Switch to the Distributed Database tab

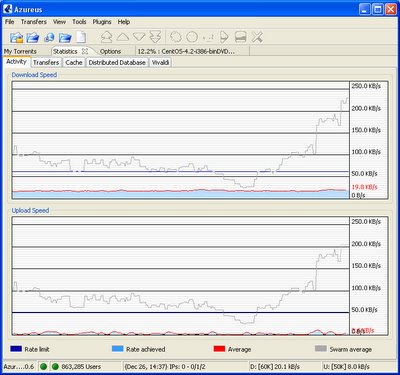click(117, 62)
